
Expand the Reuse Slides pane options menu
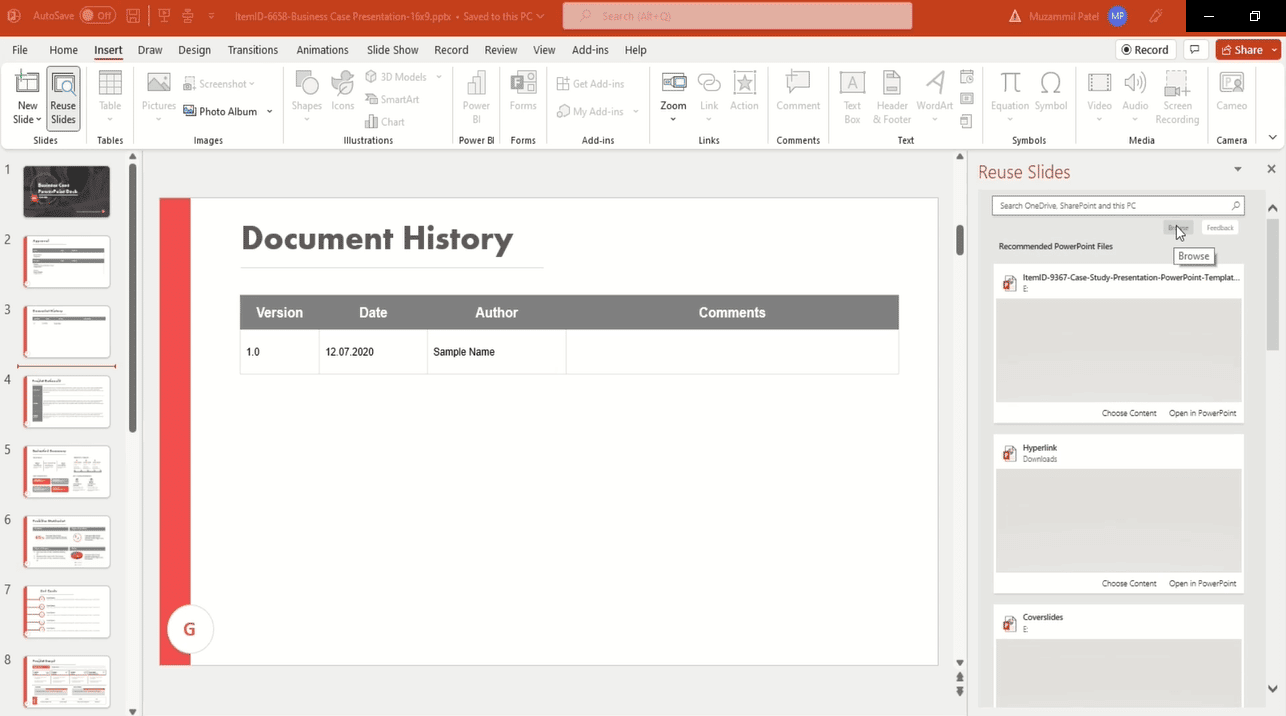[1238, 169]
